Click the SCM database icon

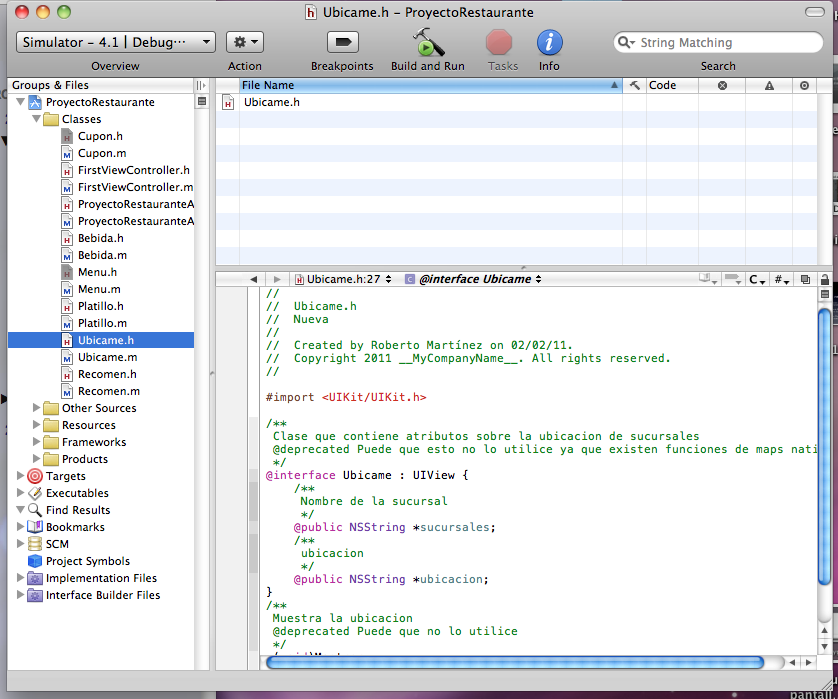coord(35,544)
